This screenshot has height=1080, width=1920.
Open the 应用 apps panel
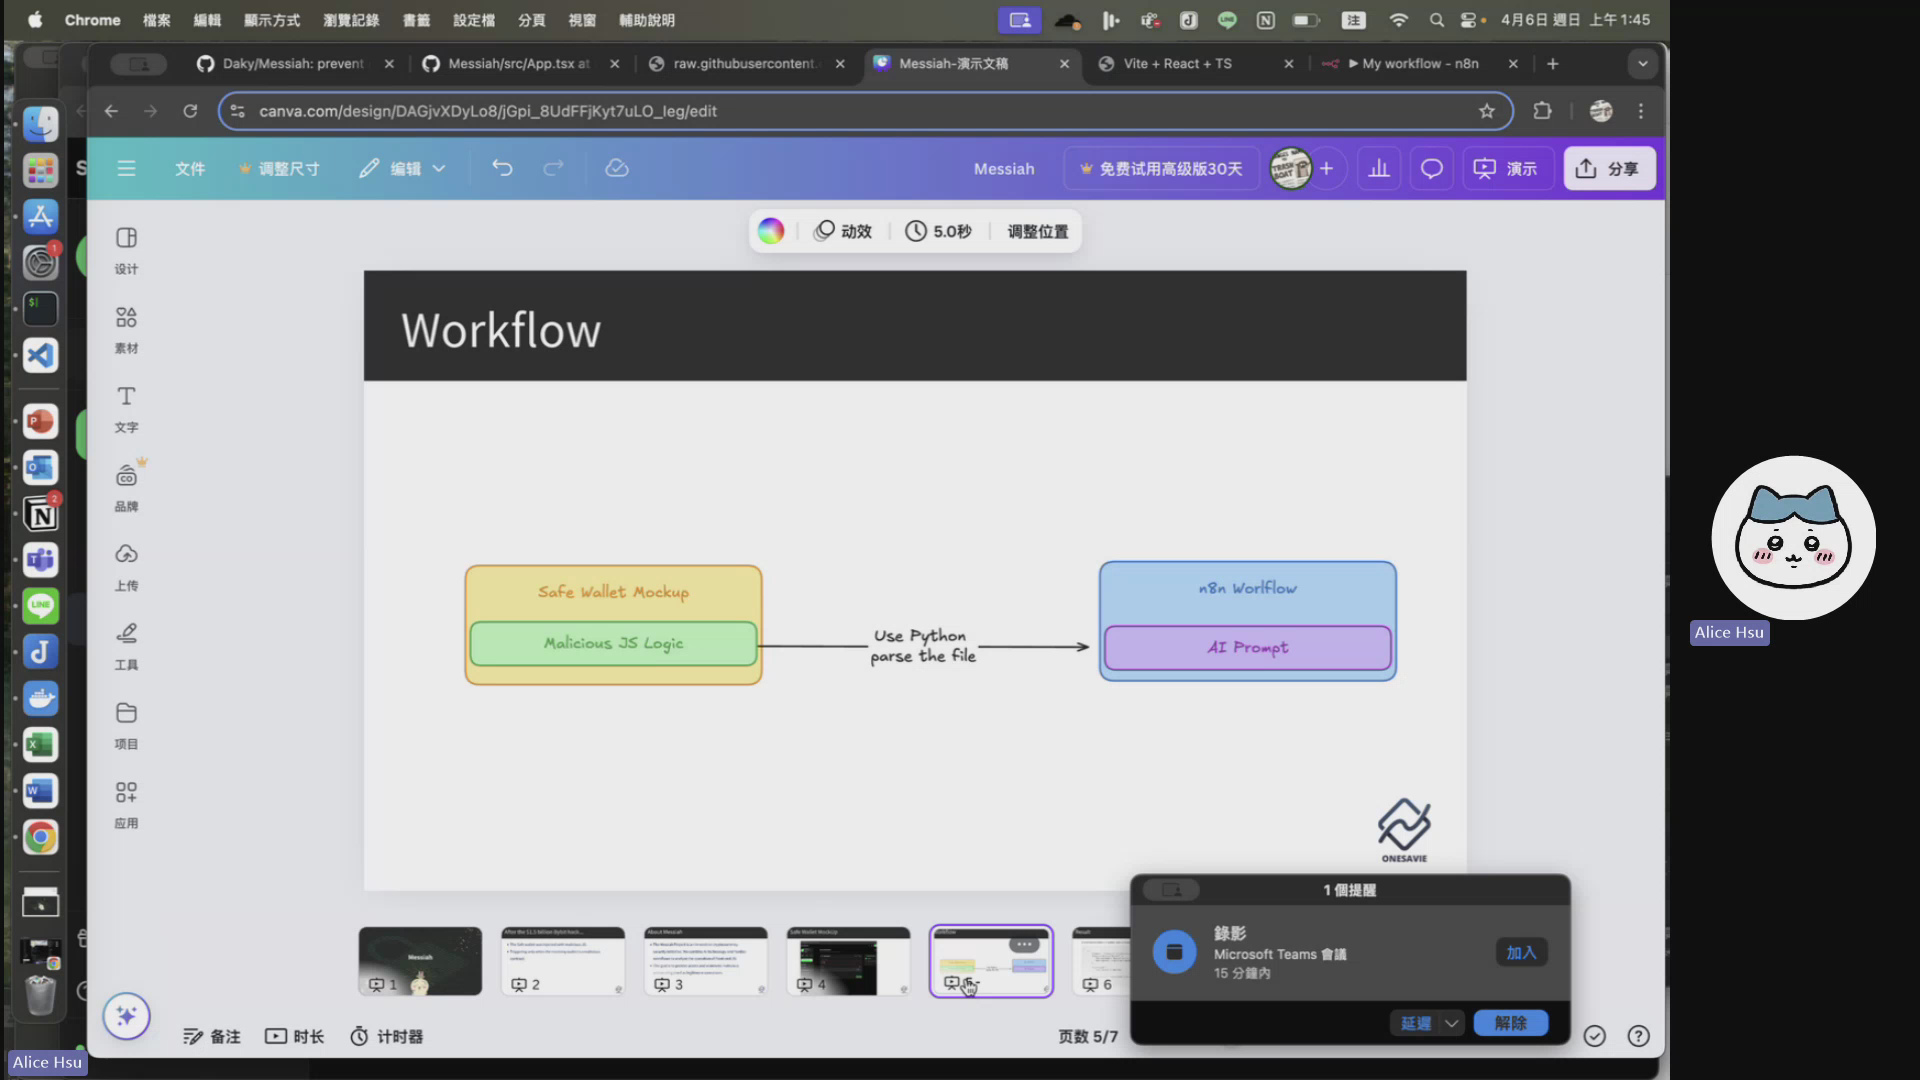pyautogui.click(x=126, y=805)
